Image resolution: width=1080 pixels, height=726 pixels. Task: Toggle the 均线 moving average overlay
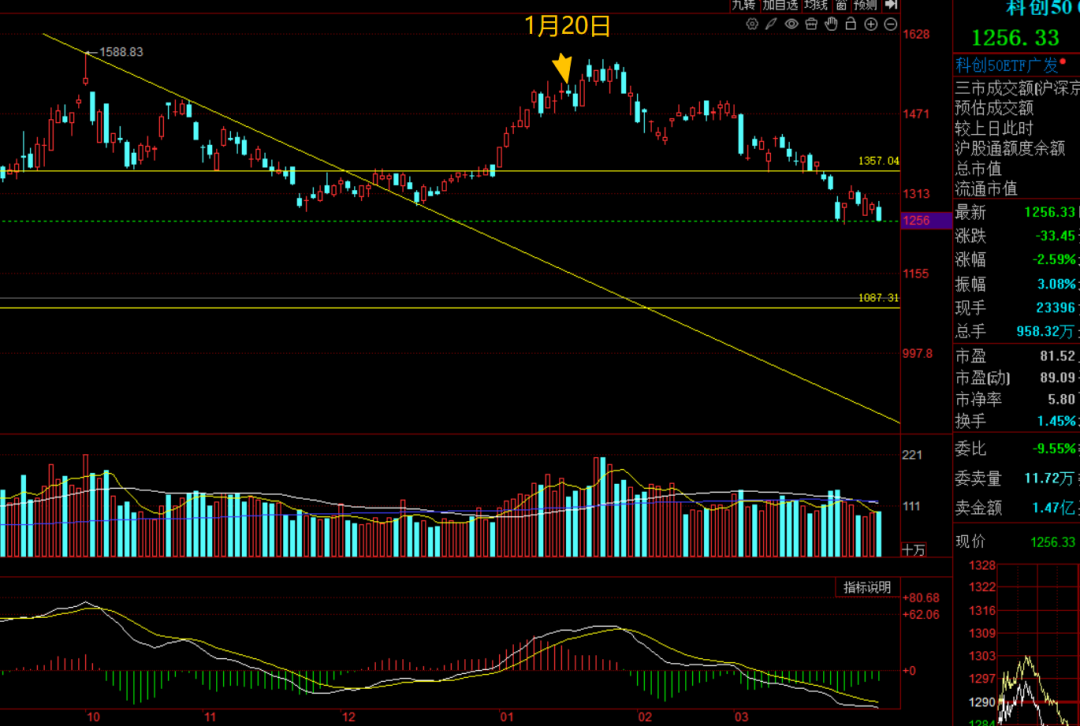[816, 5]
